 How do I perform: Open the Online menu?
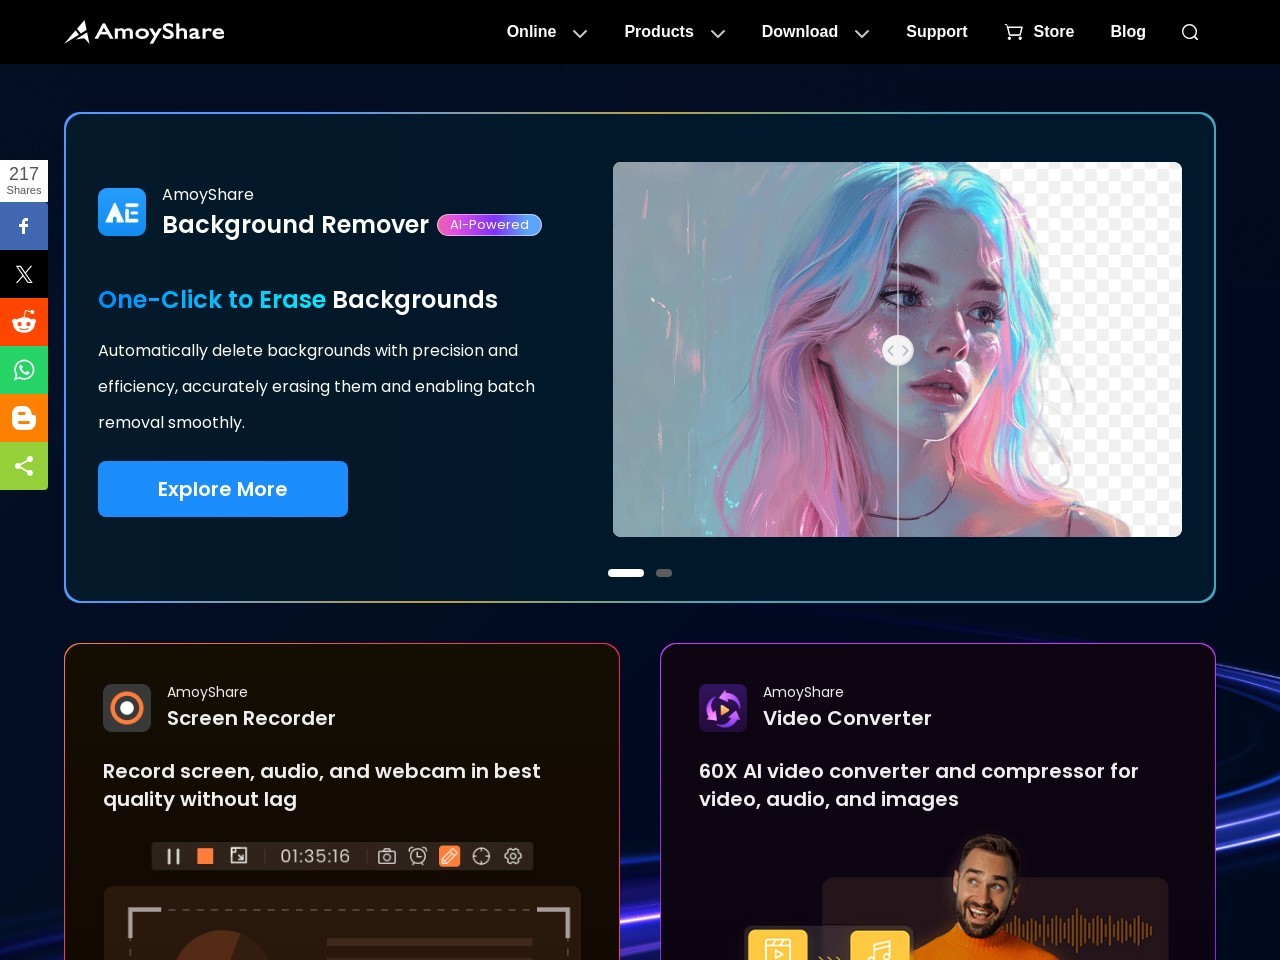(x=531, y=32)
